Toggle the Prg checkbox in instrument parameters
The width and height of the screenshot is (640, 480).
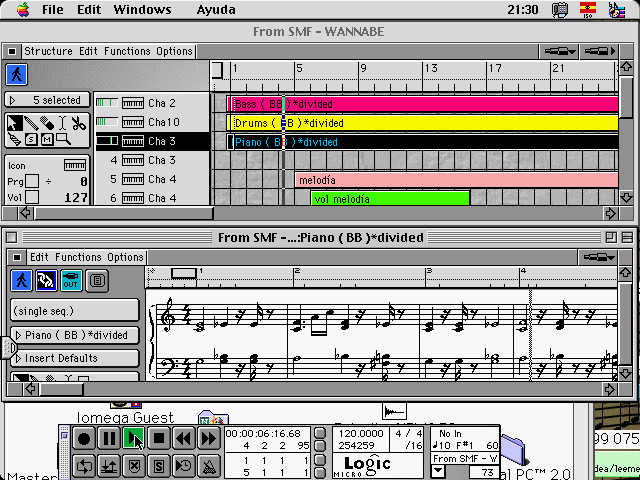[32, 181]
